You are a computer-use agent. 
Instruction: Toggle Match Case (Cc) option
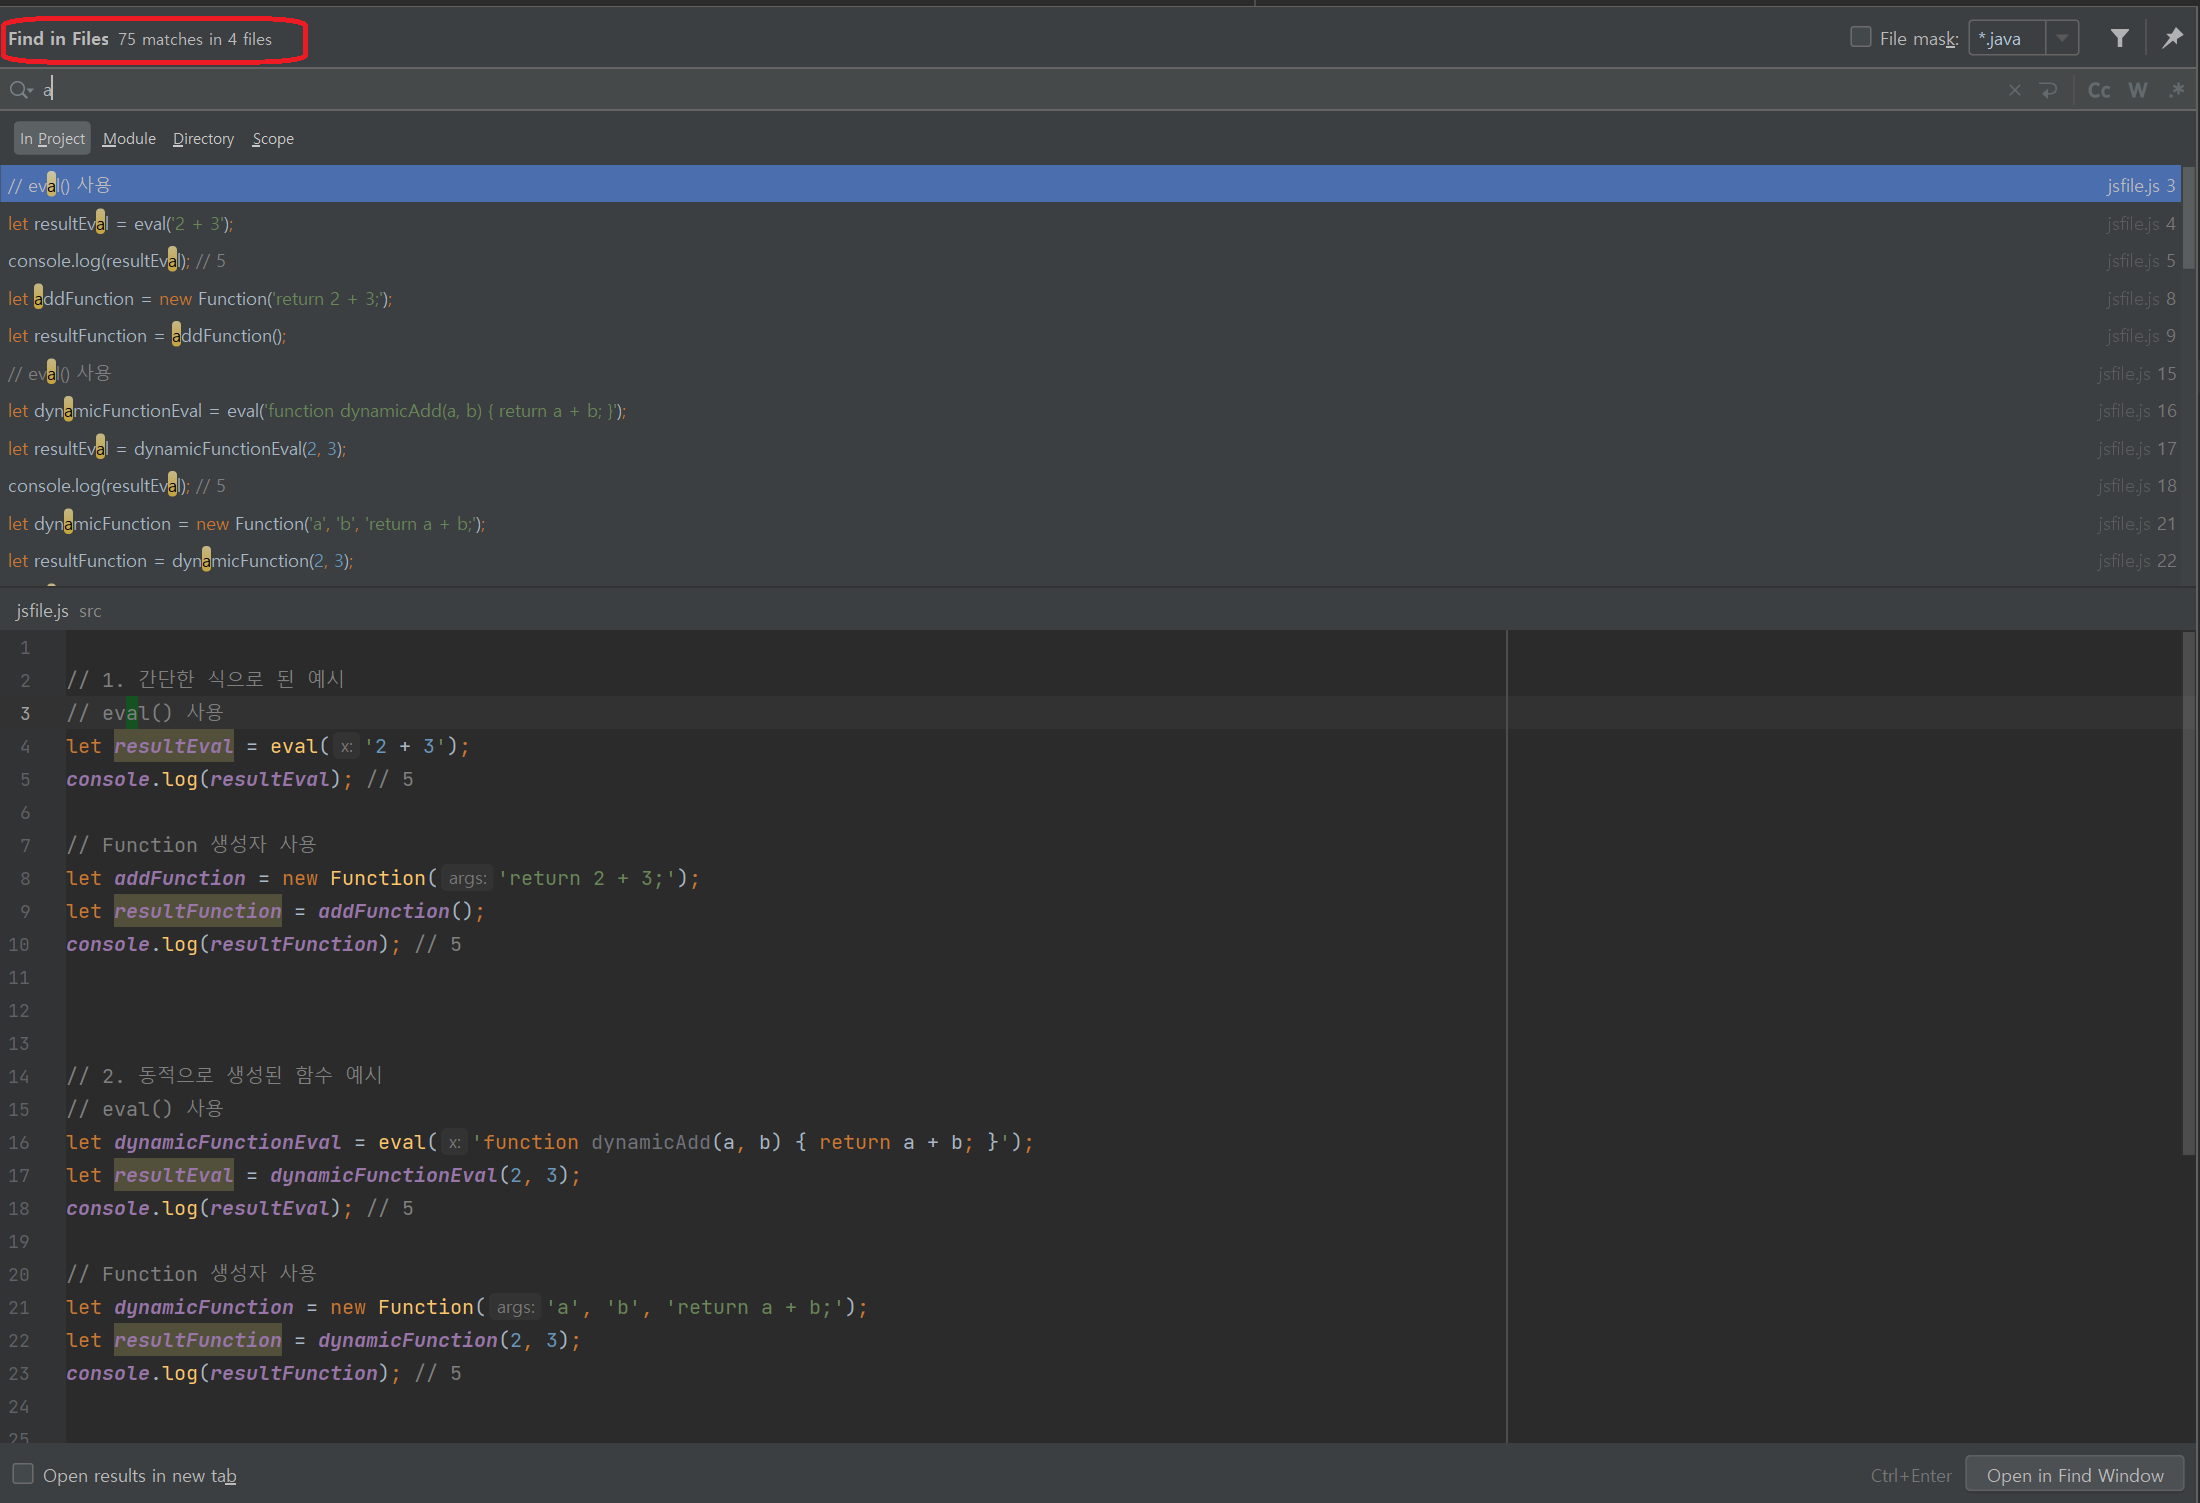click(2099, 90)
